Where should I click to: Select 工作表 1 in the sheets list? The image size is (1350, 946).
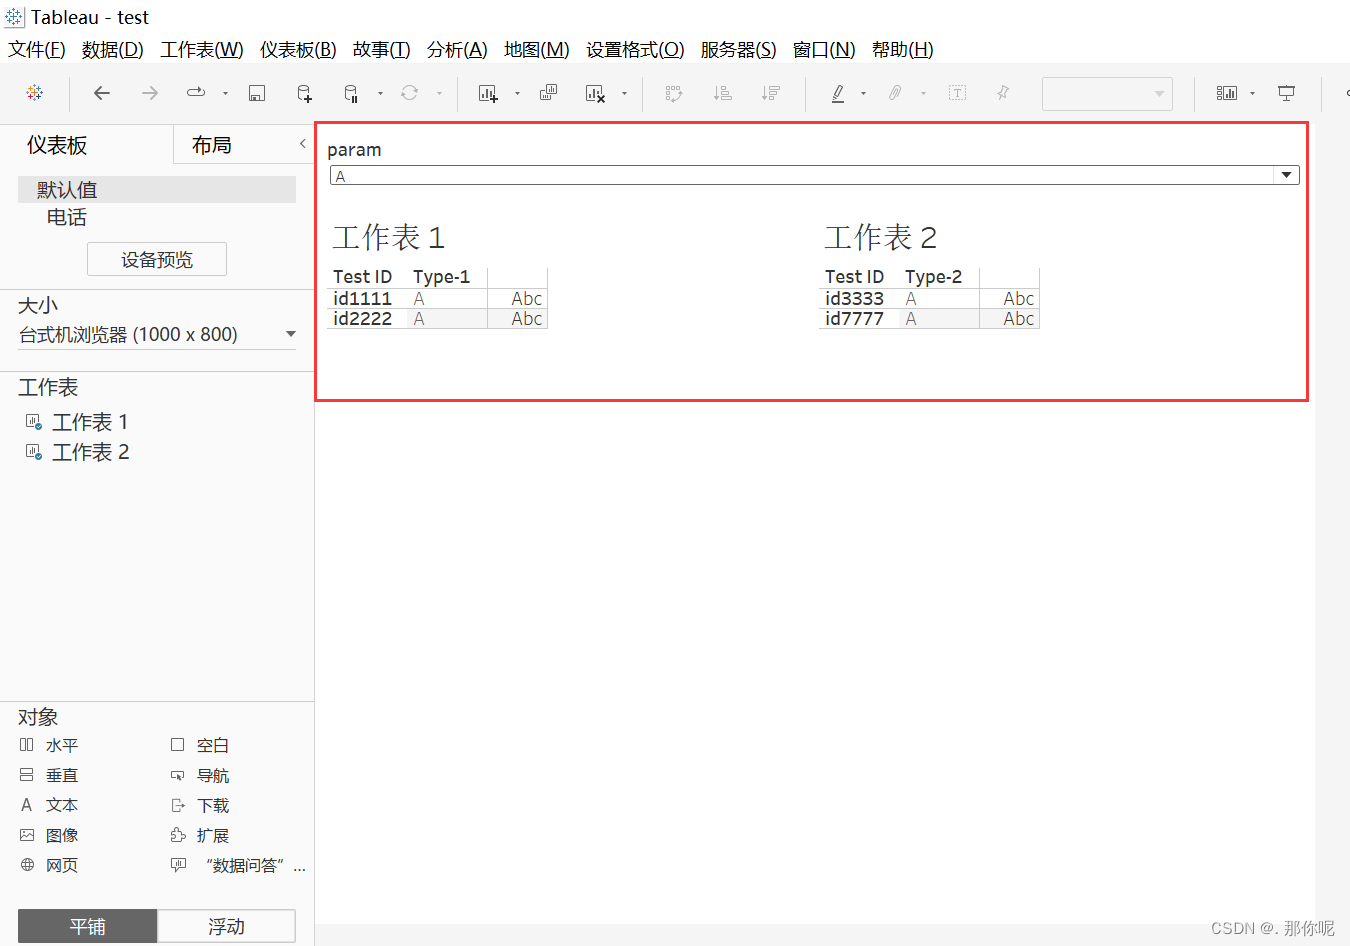click(90, 422)
